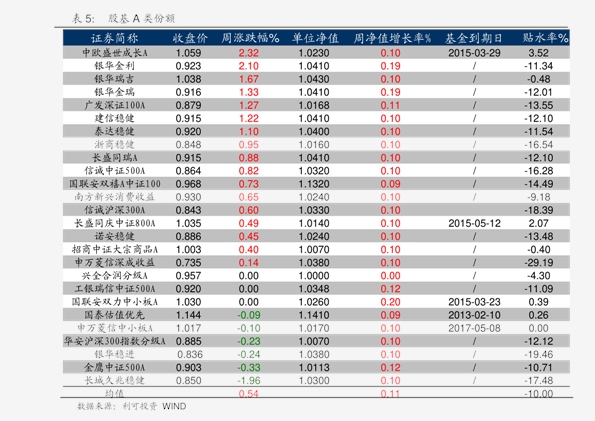Select the 贴水率% column header

545,38
